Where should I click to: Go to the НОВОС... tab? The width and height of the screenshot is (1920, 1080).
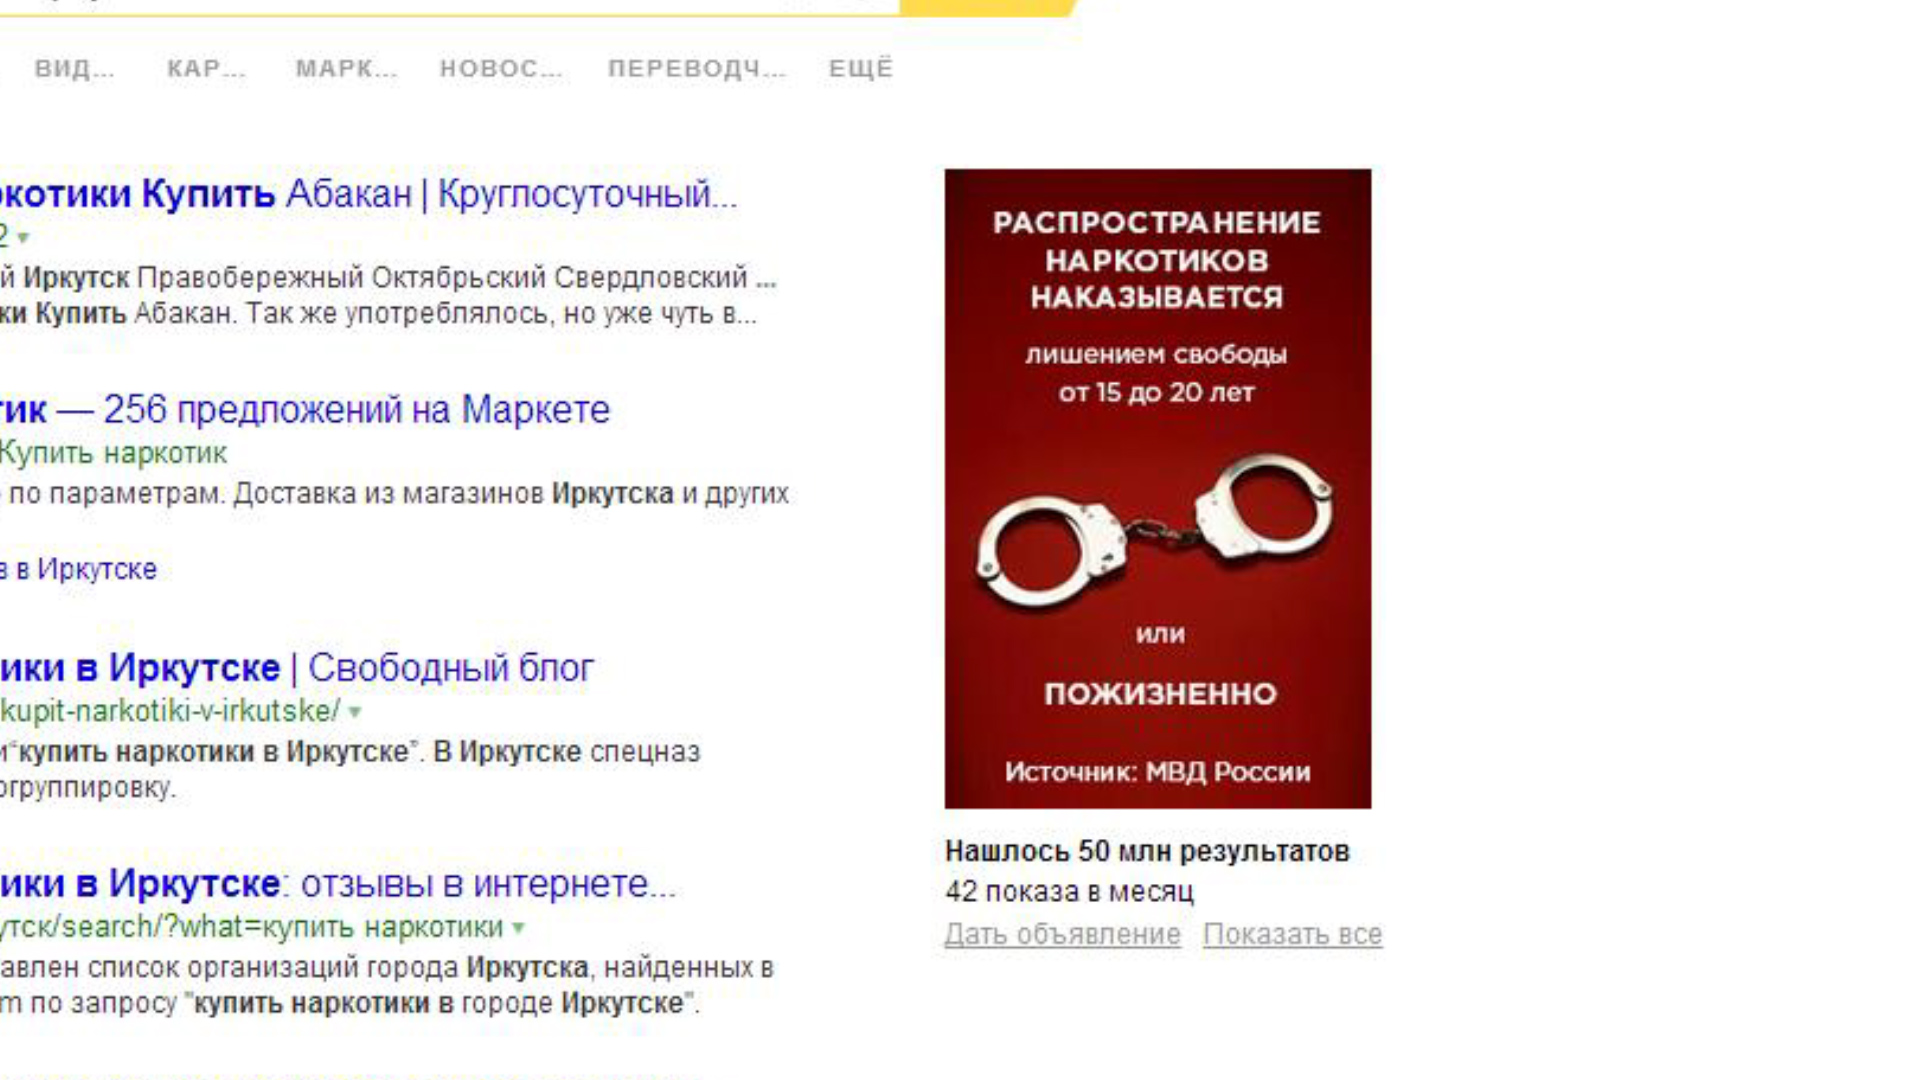pos(501,68)
